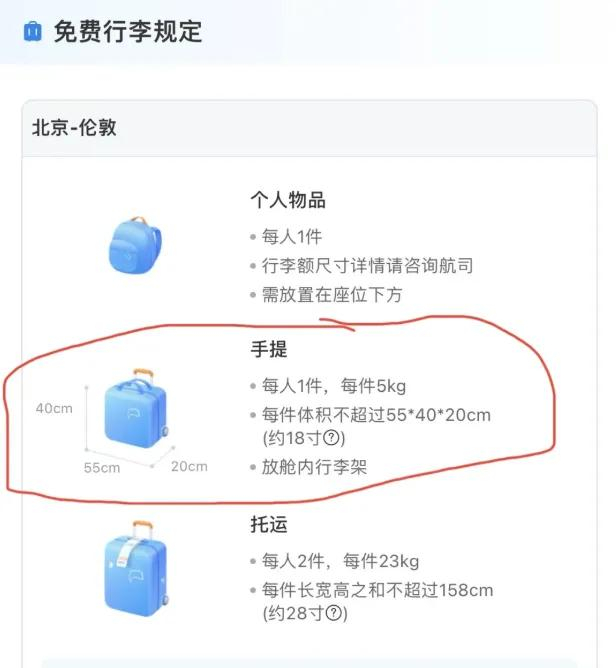Screen dimensions: 616x668
Task: Select the 北京-伦敦 route header
Action: [74, 127]
